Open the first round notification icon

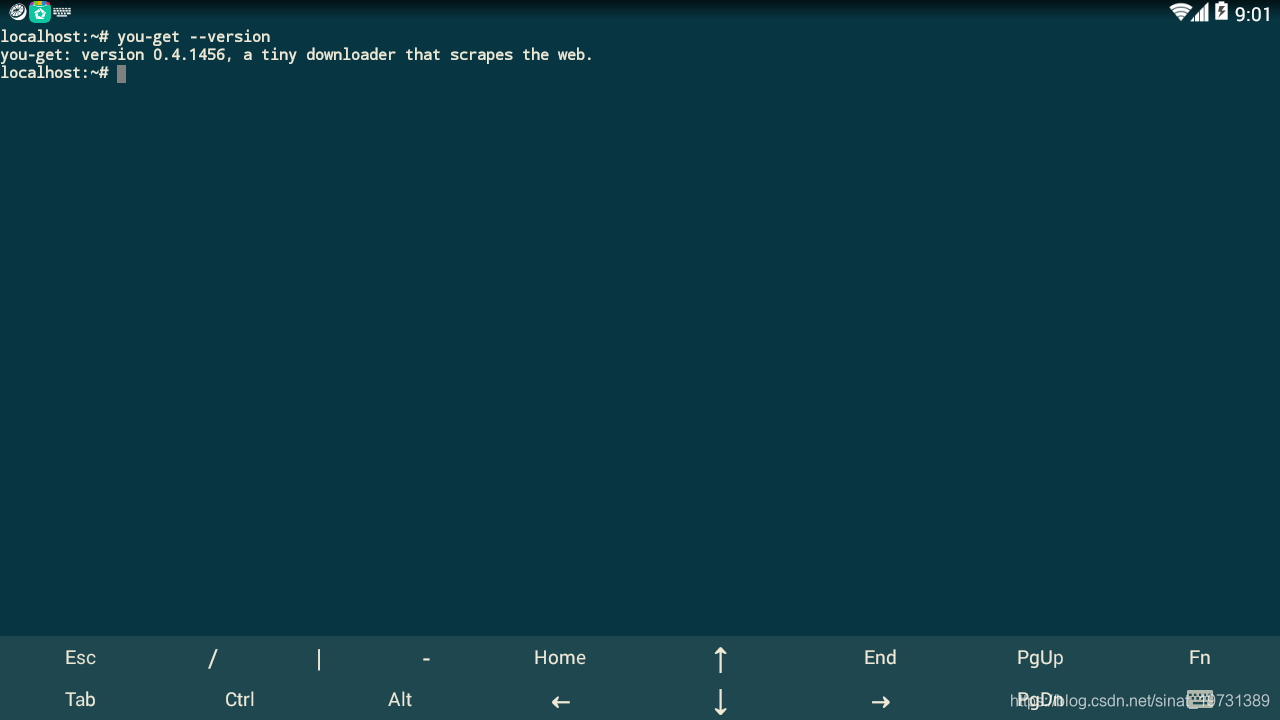coord(18,12)
